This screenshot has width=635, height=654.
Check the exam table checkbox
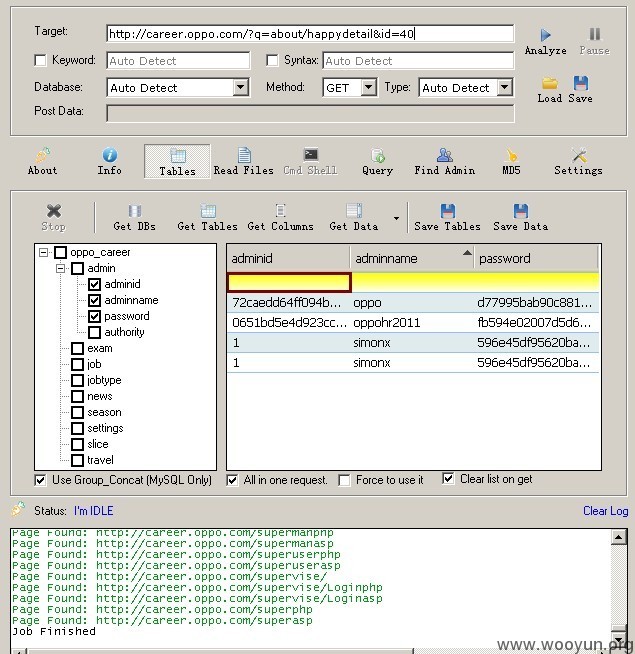tap(78, 349)
